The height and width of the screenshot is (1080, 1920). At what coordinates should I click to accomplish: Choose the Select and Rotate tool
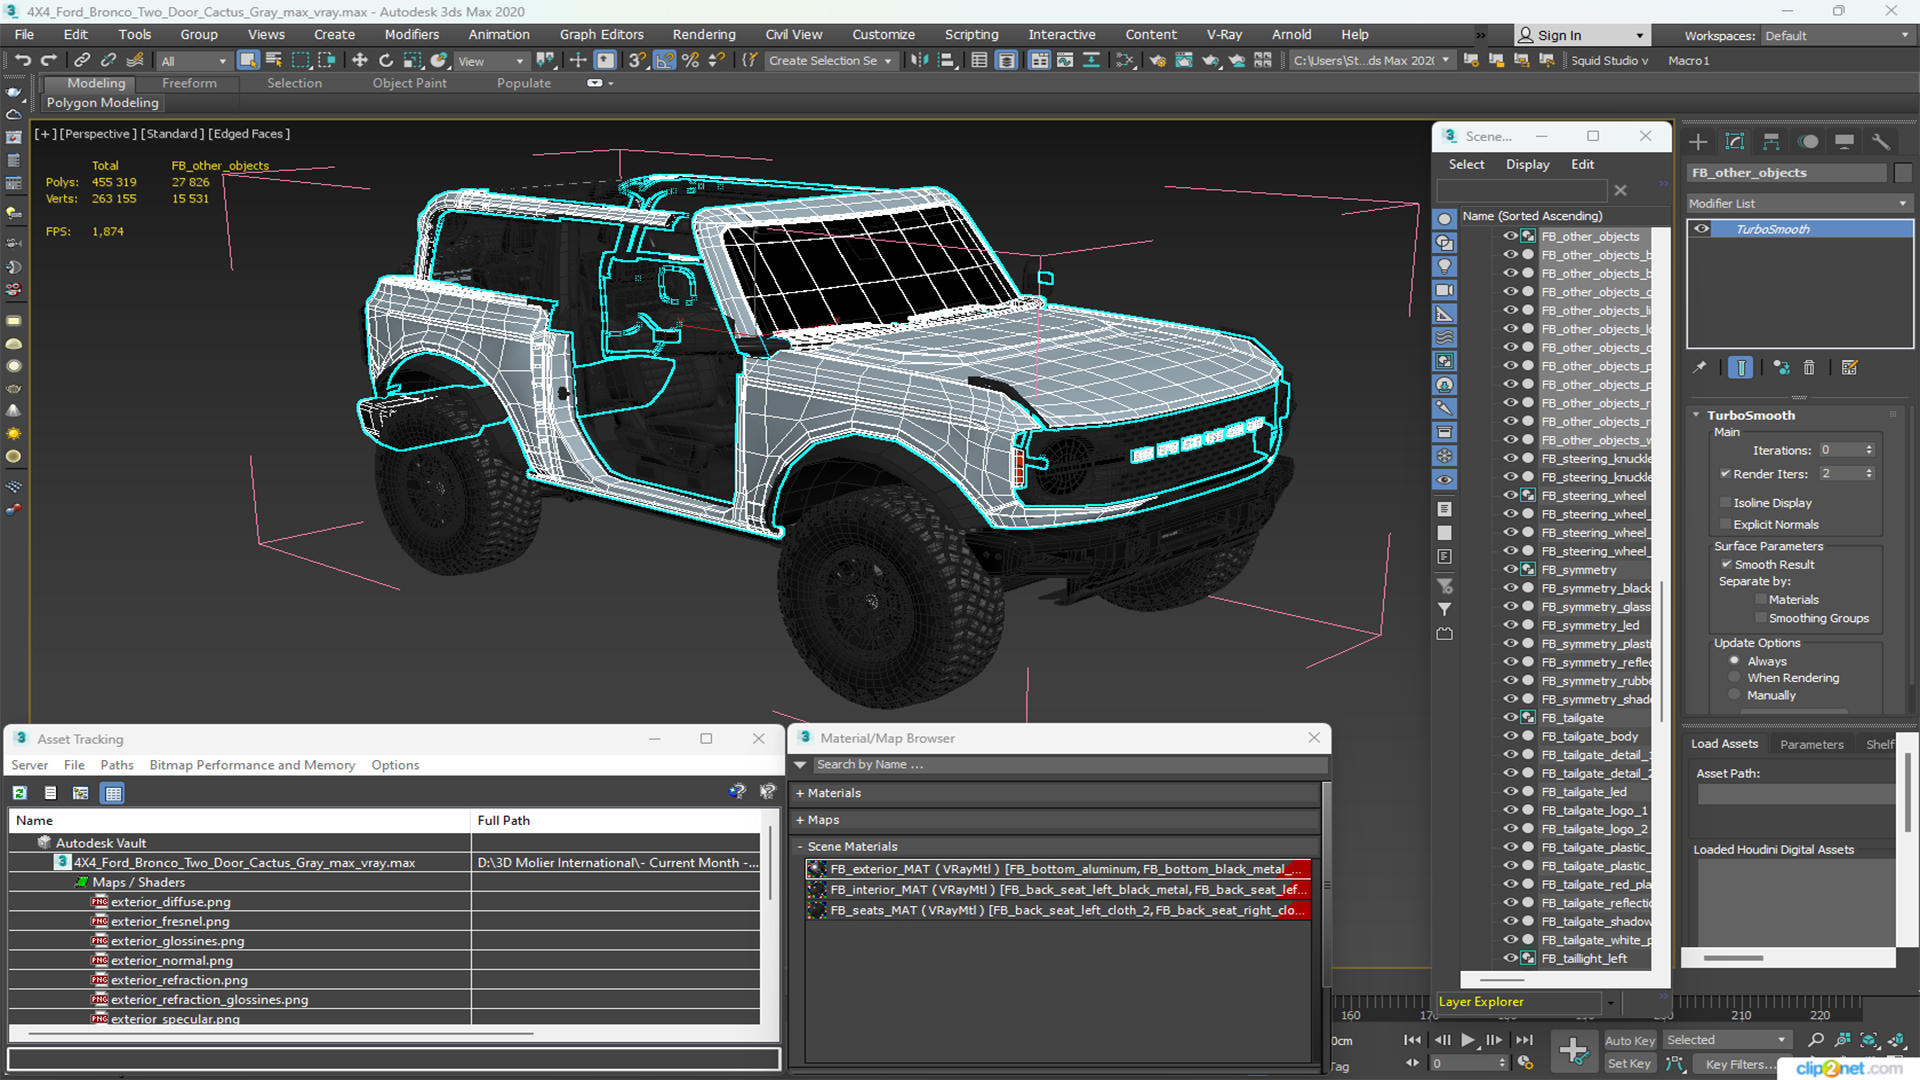click(x=386, y=61)
